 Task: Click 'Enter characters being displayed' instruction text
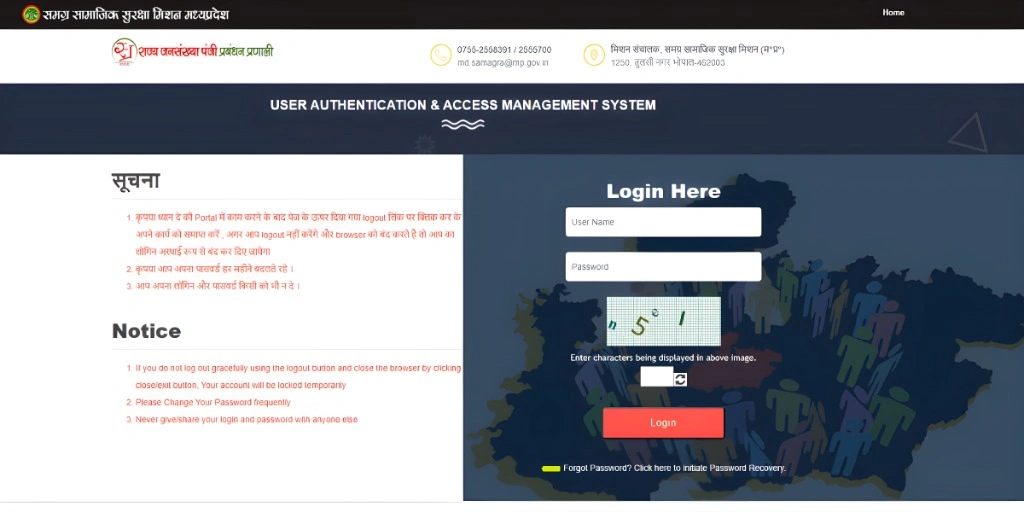point(663,358)
